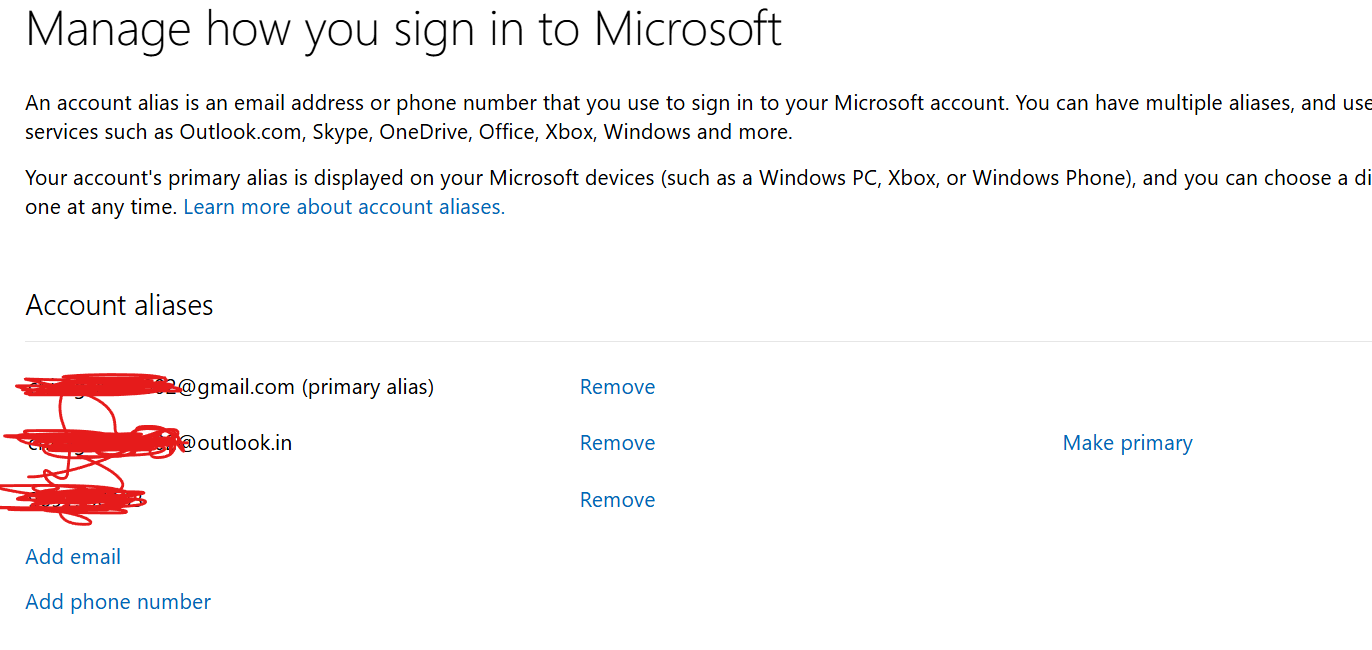
Task: Click Remove beside the @outlook.in address
Action: [617, 442]
